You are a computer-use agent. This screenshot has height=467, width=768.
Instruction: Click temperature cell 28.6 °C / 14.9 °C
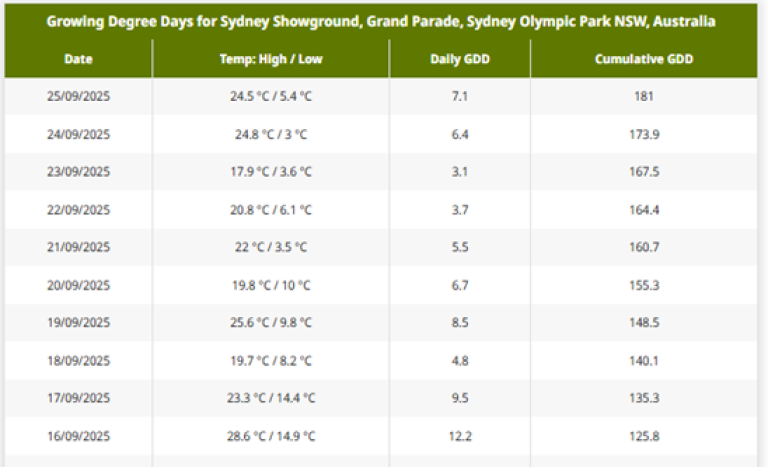click(x=271, y=436)
